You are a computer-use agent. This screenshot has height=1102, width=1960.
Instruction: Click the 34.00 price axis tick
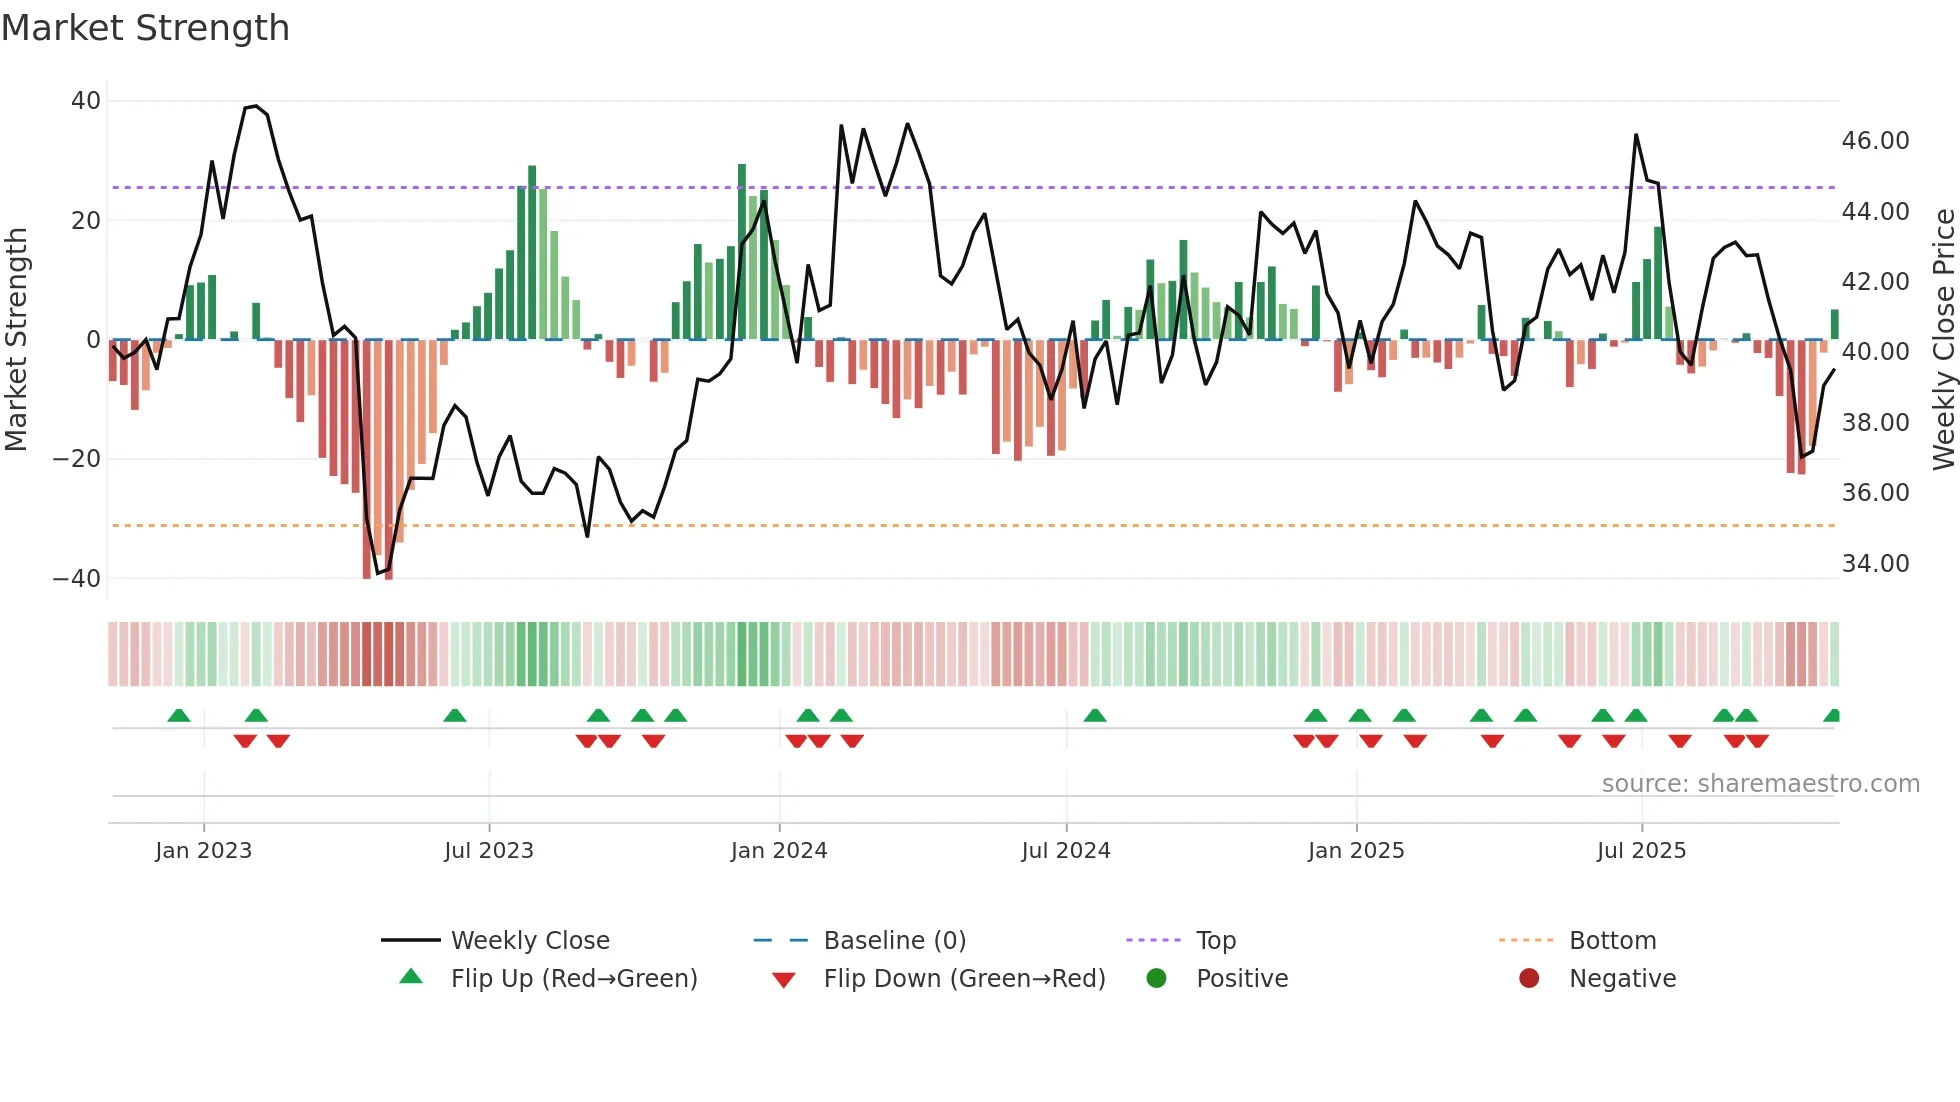pos(1876,563)
